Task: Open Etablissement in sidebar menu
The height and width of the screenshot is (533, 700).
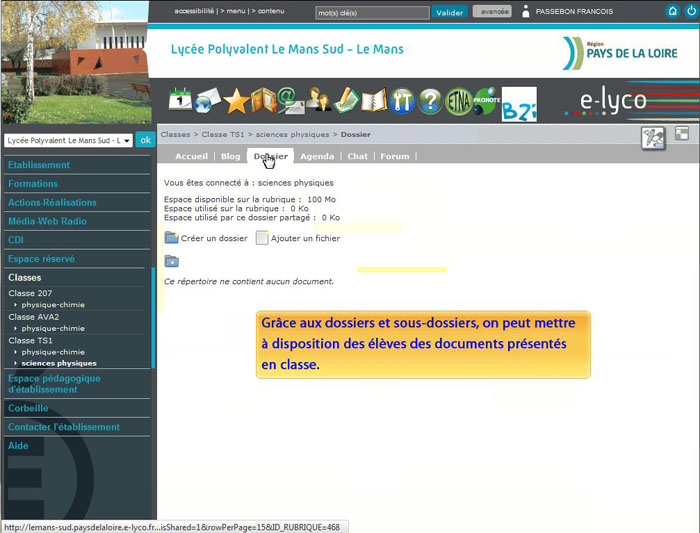Action: pos(39,165)
